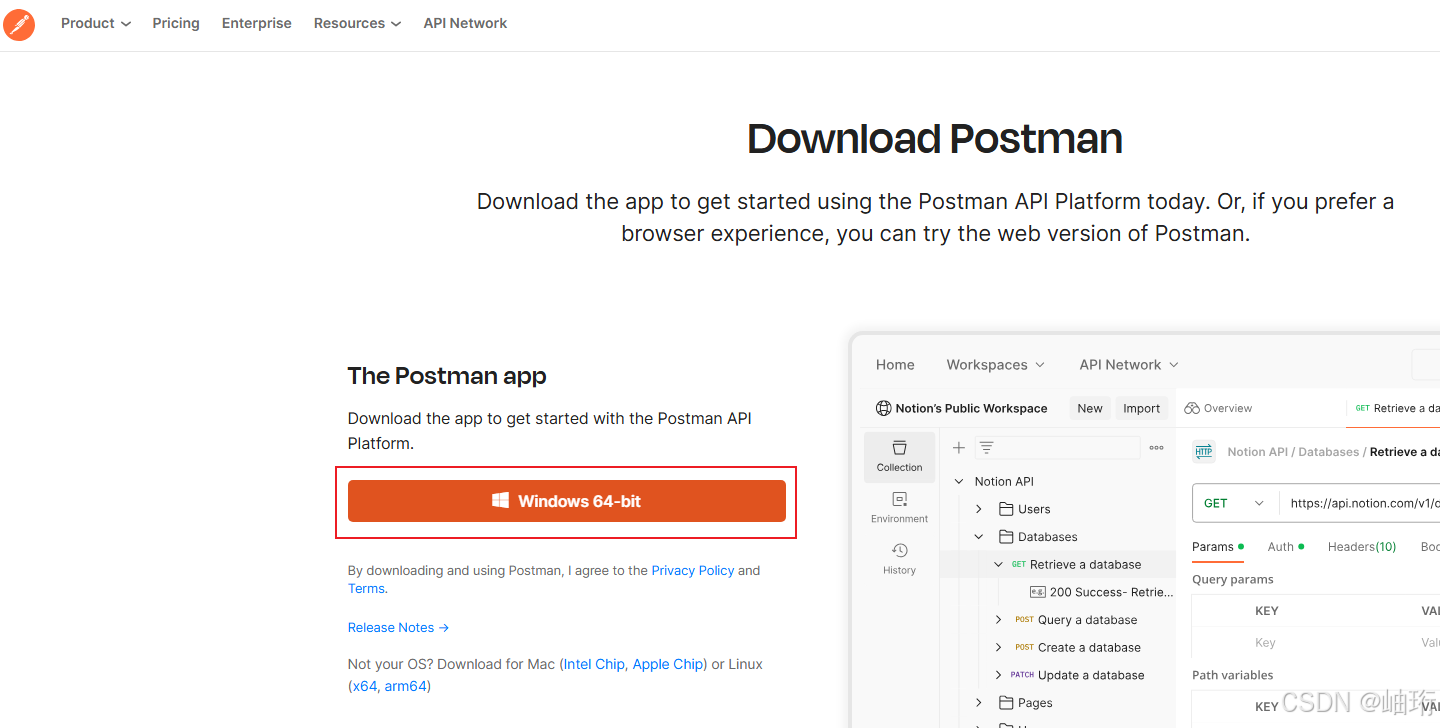Open the Overview tab
Screen dimensions: 1440x728
click(x=1218, y=408)
